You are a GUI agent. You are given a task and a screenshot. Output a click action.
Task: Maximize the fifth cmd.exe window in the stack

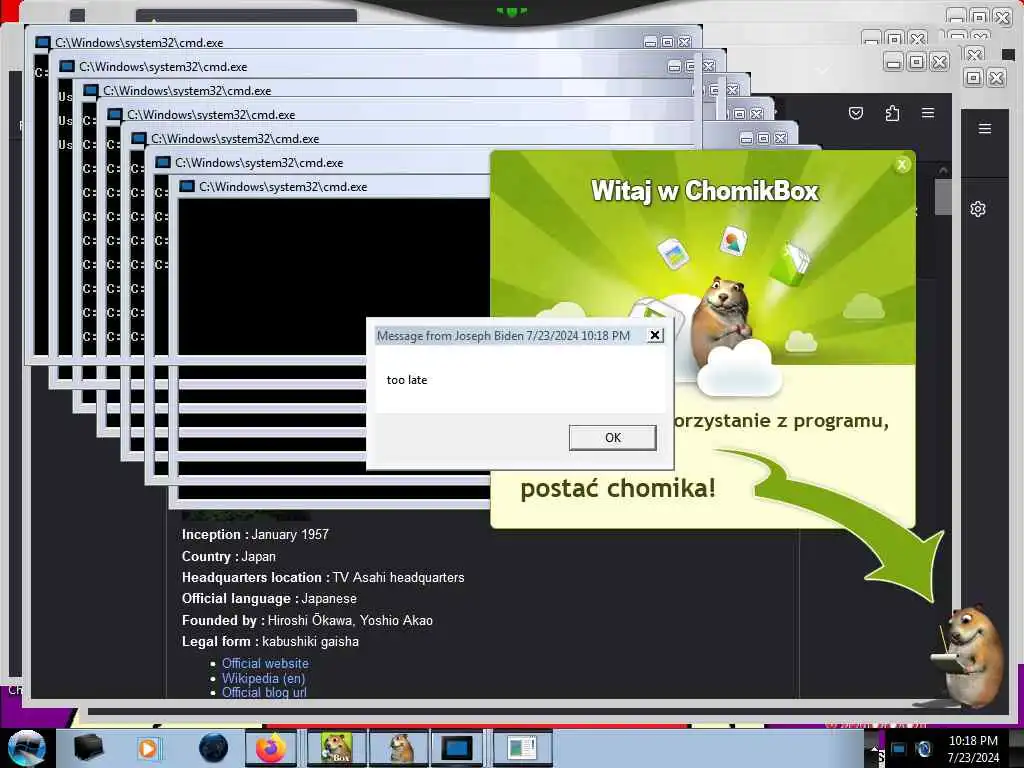(763, 138)
